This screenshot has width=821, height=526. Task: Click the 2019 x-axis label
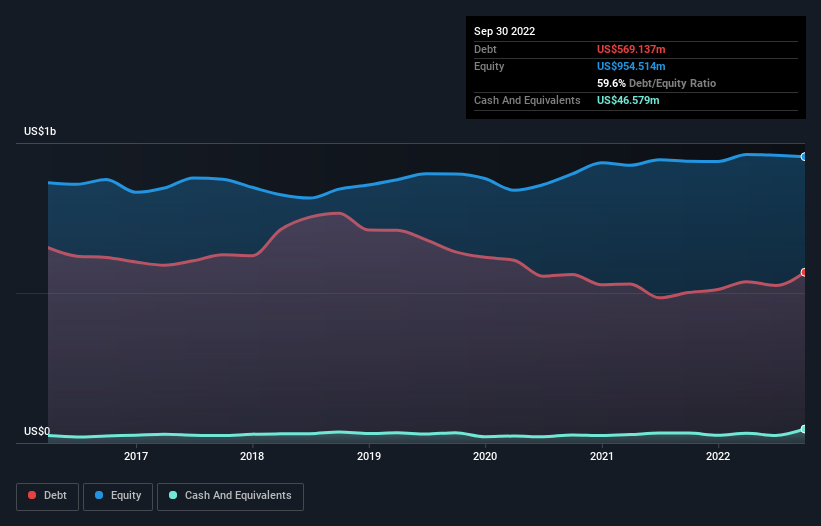pos(369,456)
